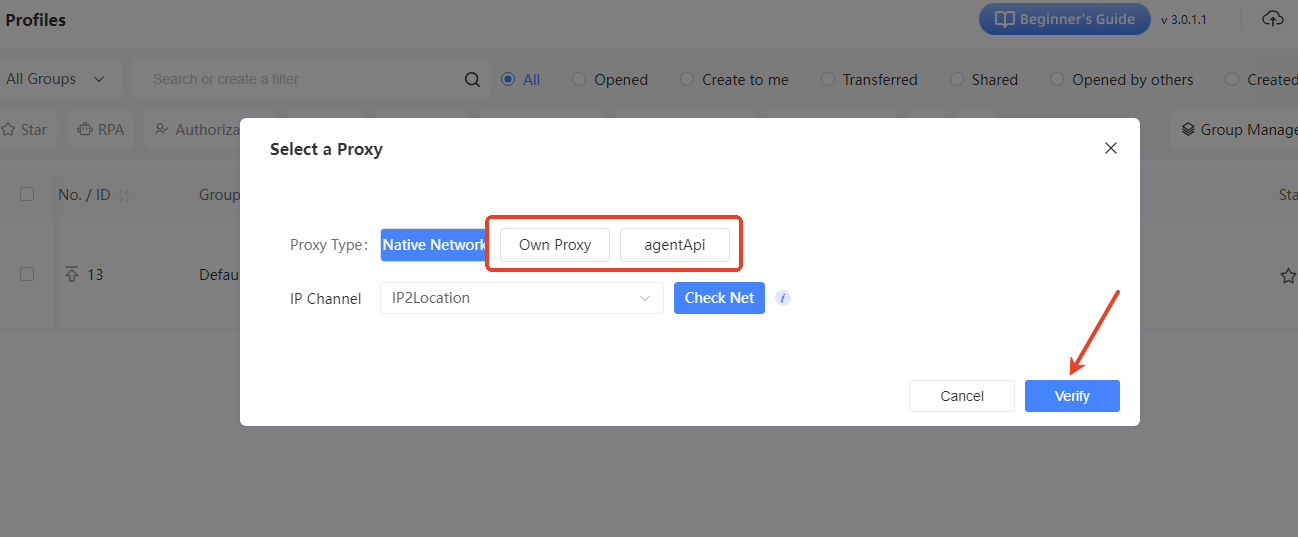Toggle the select-all checkbox in table header
Screen dimensions: 1298x537
27,195
